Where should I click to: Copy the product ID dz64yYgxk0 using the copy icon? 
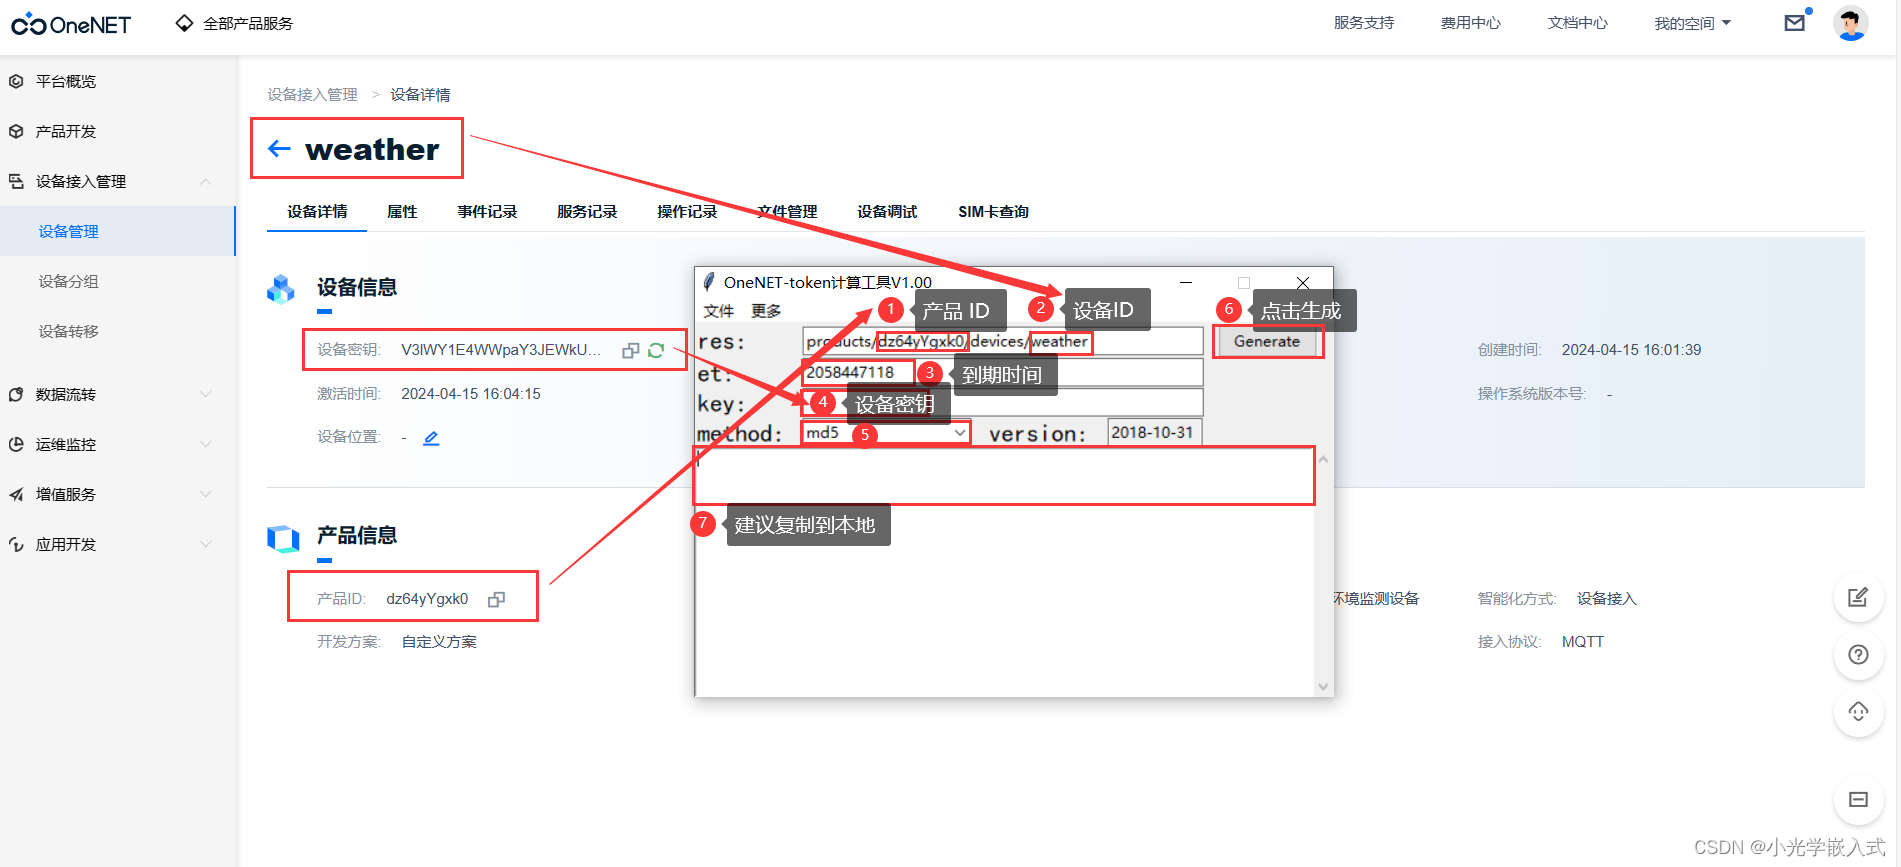(x=496, y=599)
